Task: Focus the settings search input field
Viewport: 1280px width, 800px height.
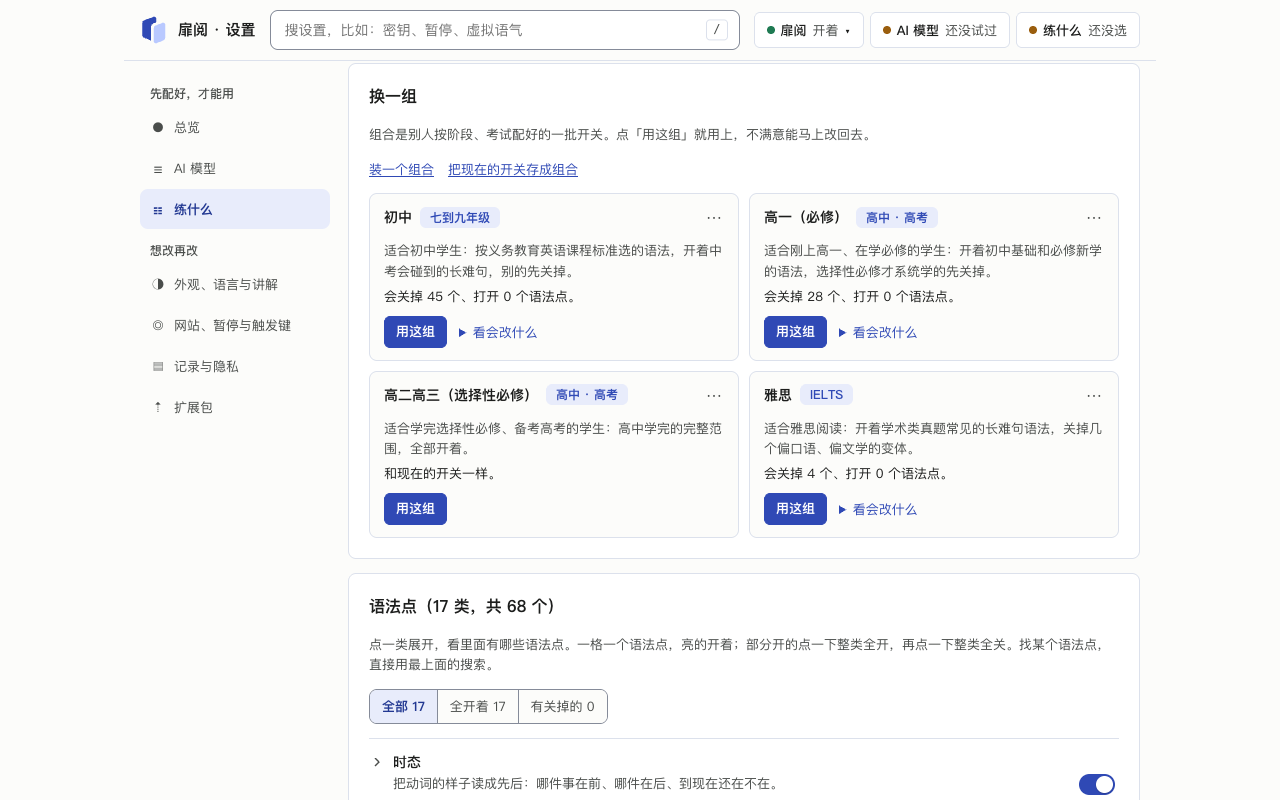Action: [x=505, y=30]
